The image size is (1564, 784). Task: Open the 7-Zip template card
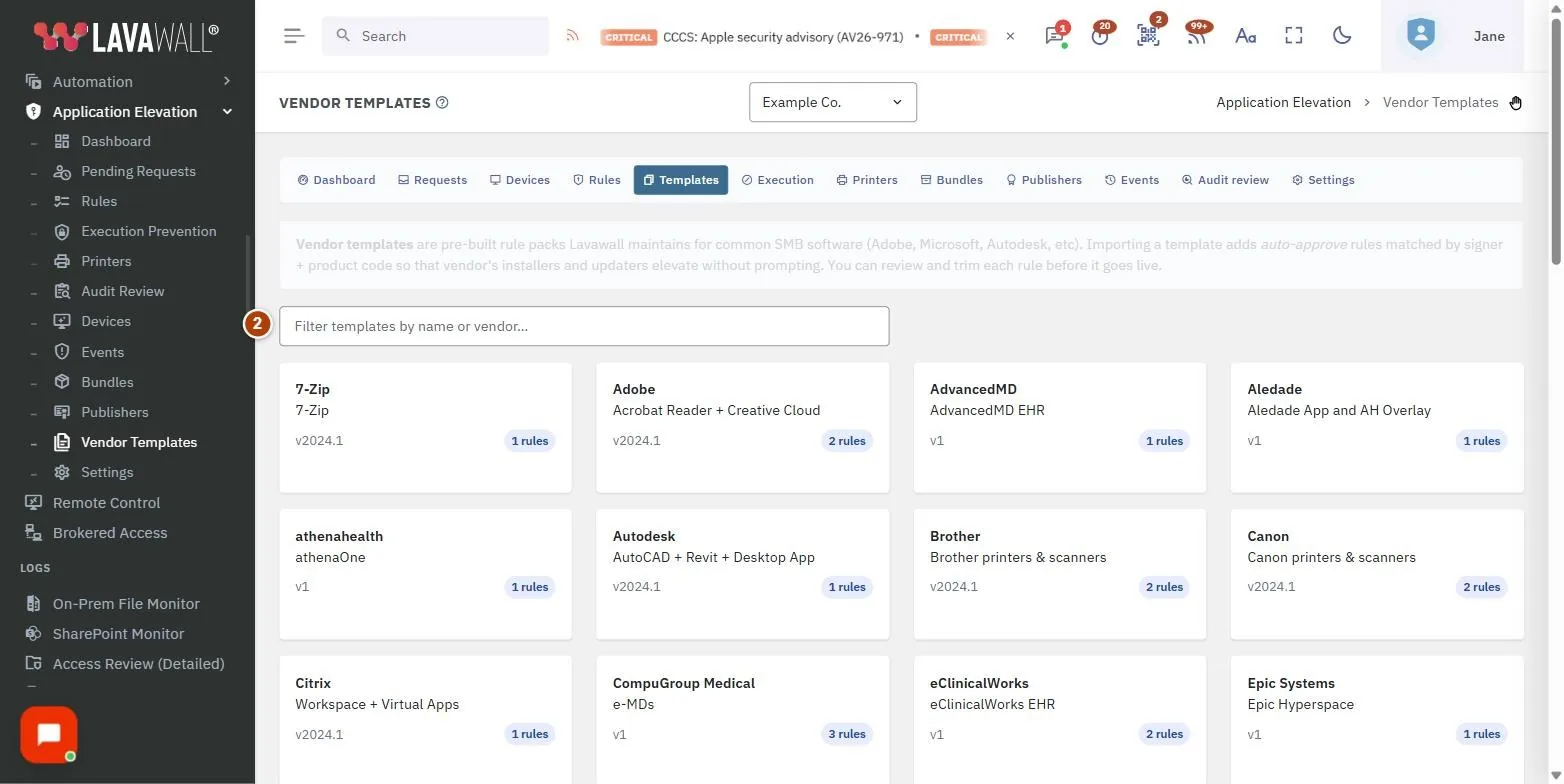coord(425,428)
